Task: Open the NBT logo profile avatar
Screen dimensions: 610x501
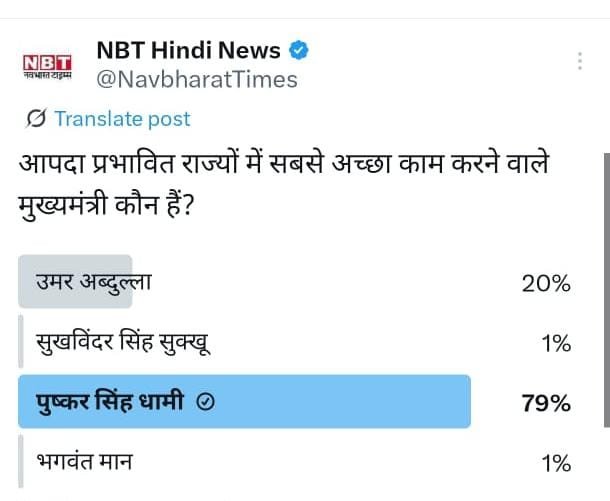Action: [48, 65]
